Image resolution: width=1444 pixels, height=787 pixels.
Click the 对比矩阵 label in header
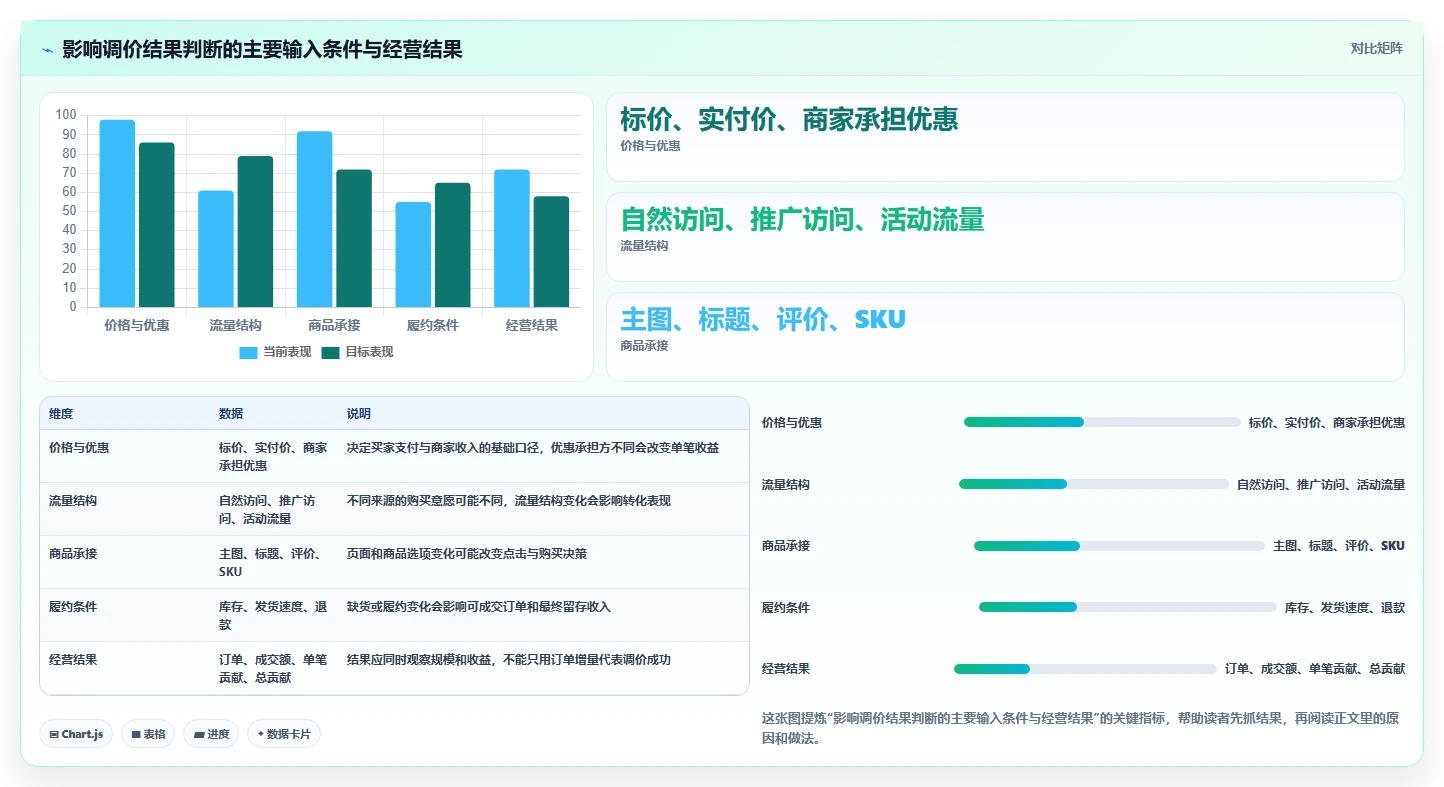pos(1376,48)
